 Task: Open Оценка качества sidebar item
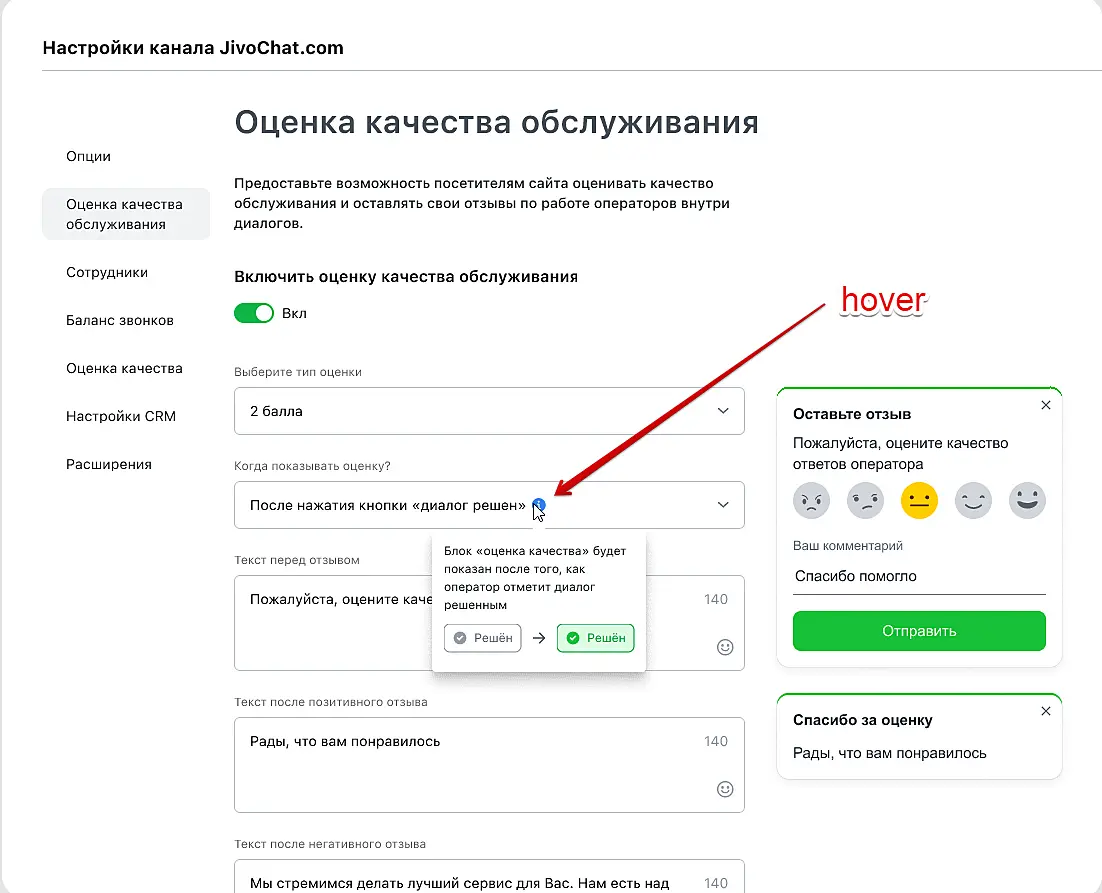coord(124,368)
